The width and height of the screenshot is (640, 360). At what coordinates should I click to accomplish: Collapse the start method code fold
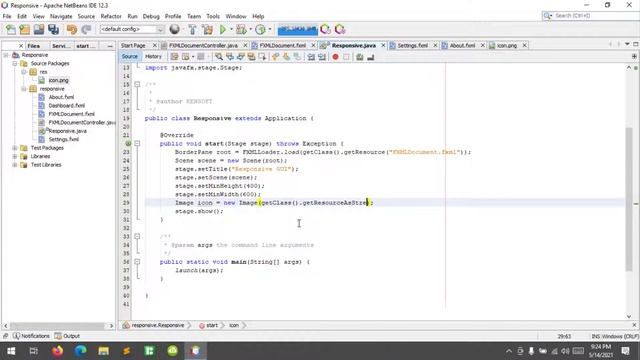[137, 144]
